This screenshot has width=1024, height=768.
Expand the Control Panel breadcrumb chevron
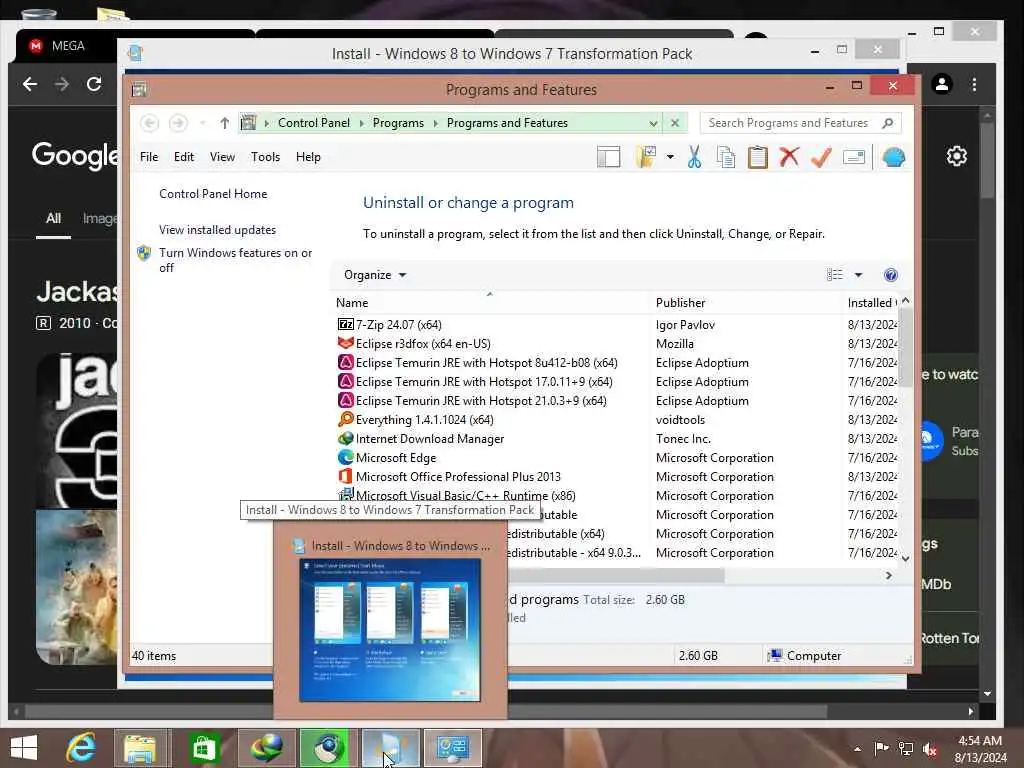(361, 123)
